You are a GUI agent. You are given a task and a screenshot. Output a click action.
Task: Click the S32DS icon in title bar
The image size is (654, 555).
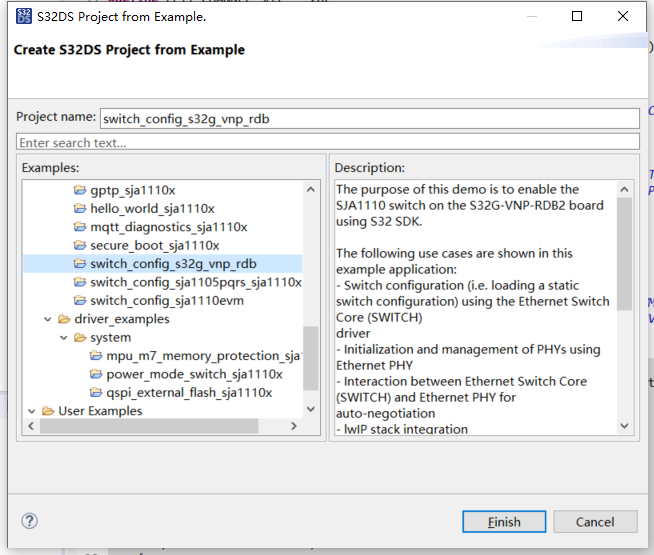[x=24, y=16]
